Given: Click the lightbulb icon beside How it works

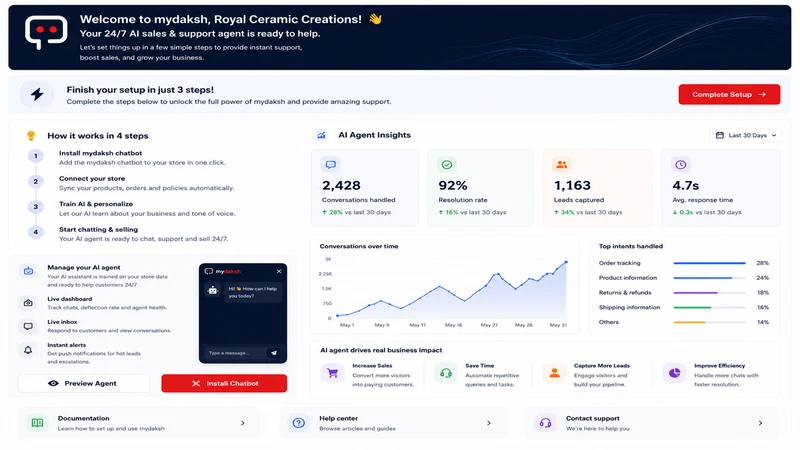Looking at the screenshot, I should pos(31,136).
